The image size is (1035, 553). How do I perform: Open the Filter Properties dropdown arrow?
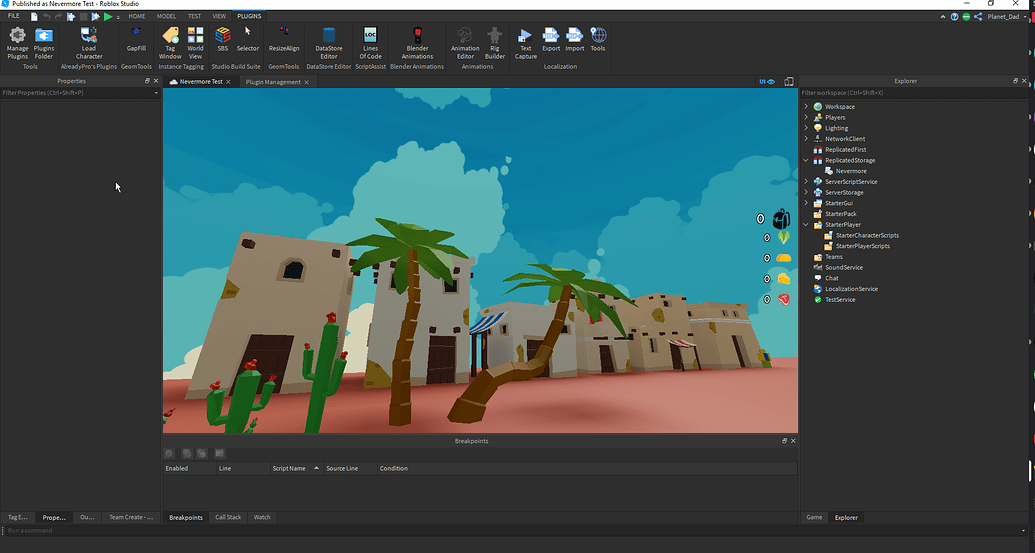156,93
